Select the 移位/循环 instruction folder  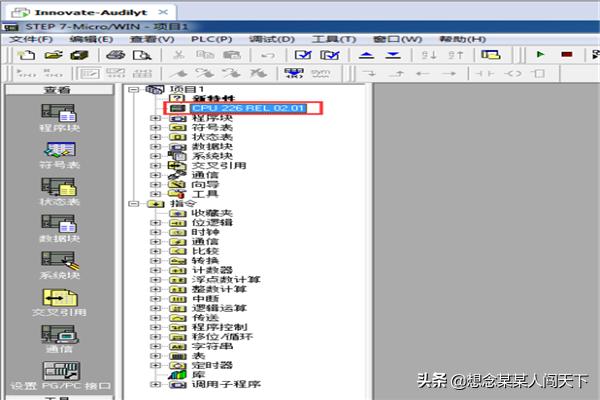pos(222,337)
